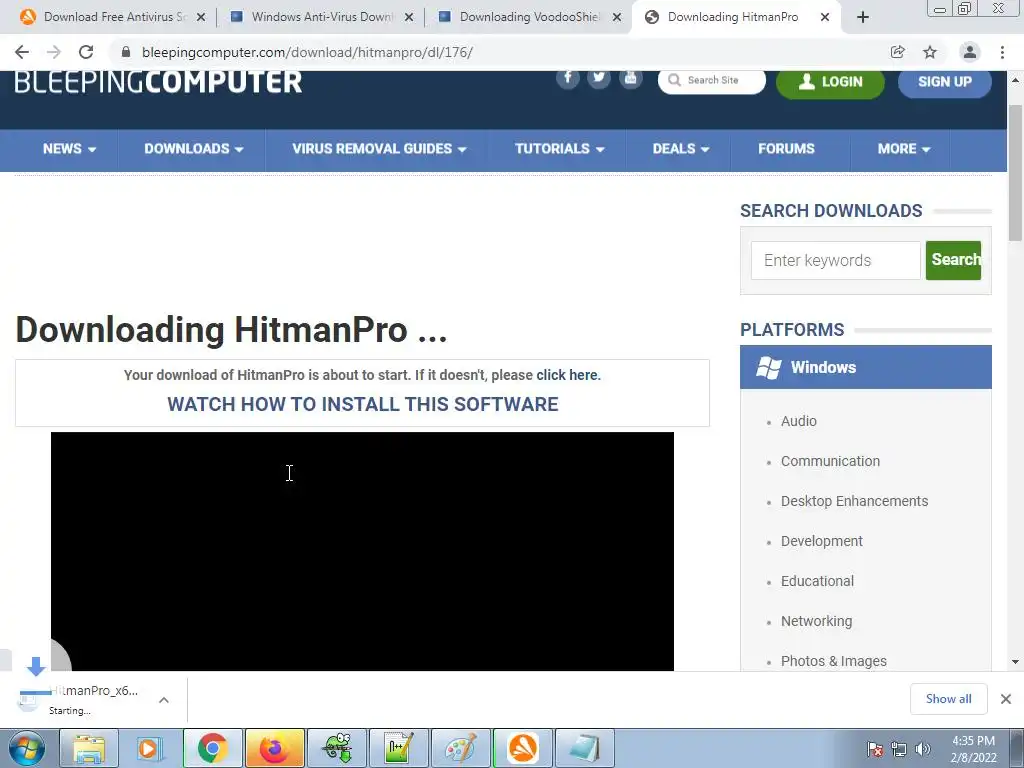Click the Enter keywords field

[x=835, y=260]
